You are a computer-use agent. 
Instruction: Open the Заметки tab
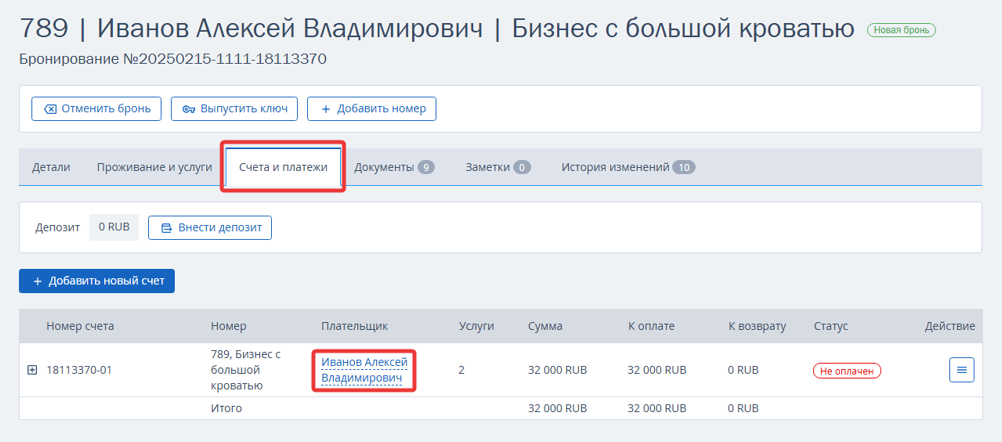point(498,167)
